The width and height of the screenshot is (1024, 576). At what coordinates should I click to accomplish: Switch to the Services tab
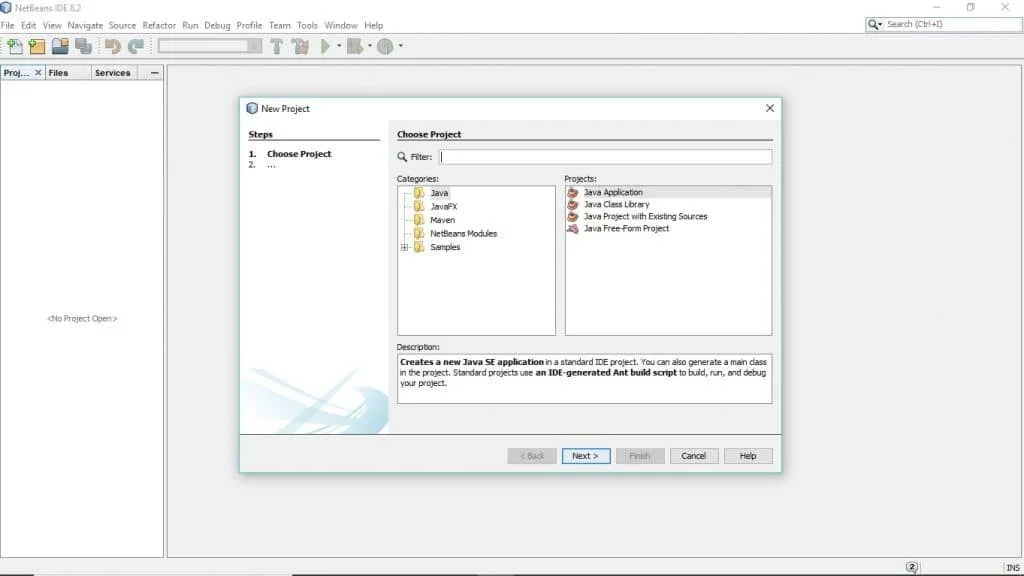point(112,73)
